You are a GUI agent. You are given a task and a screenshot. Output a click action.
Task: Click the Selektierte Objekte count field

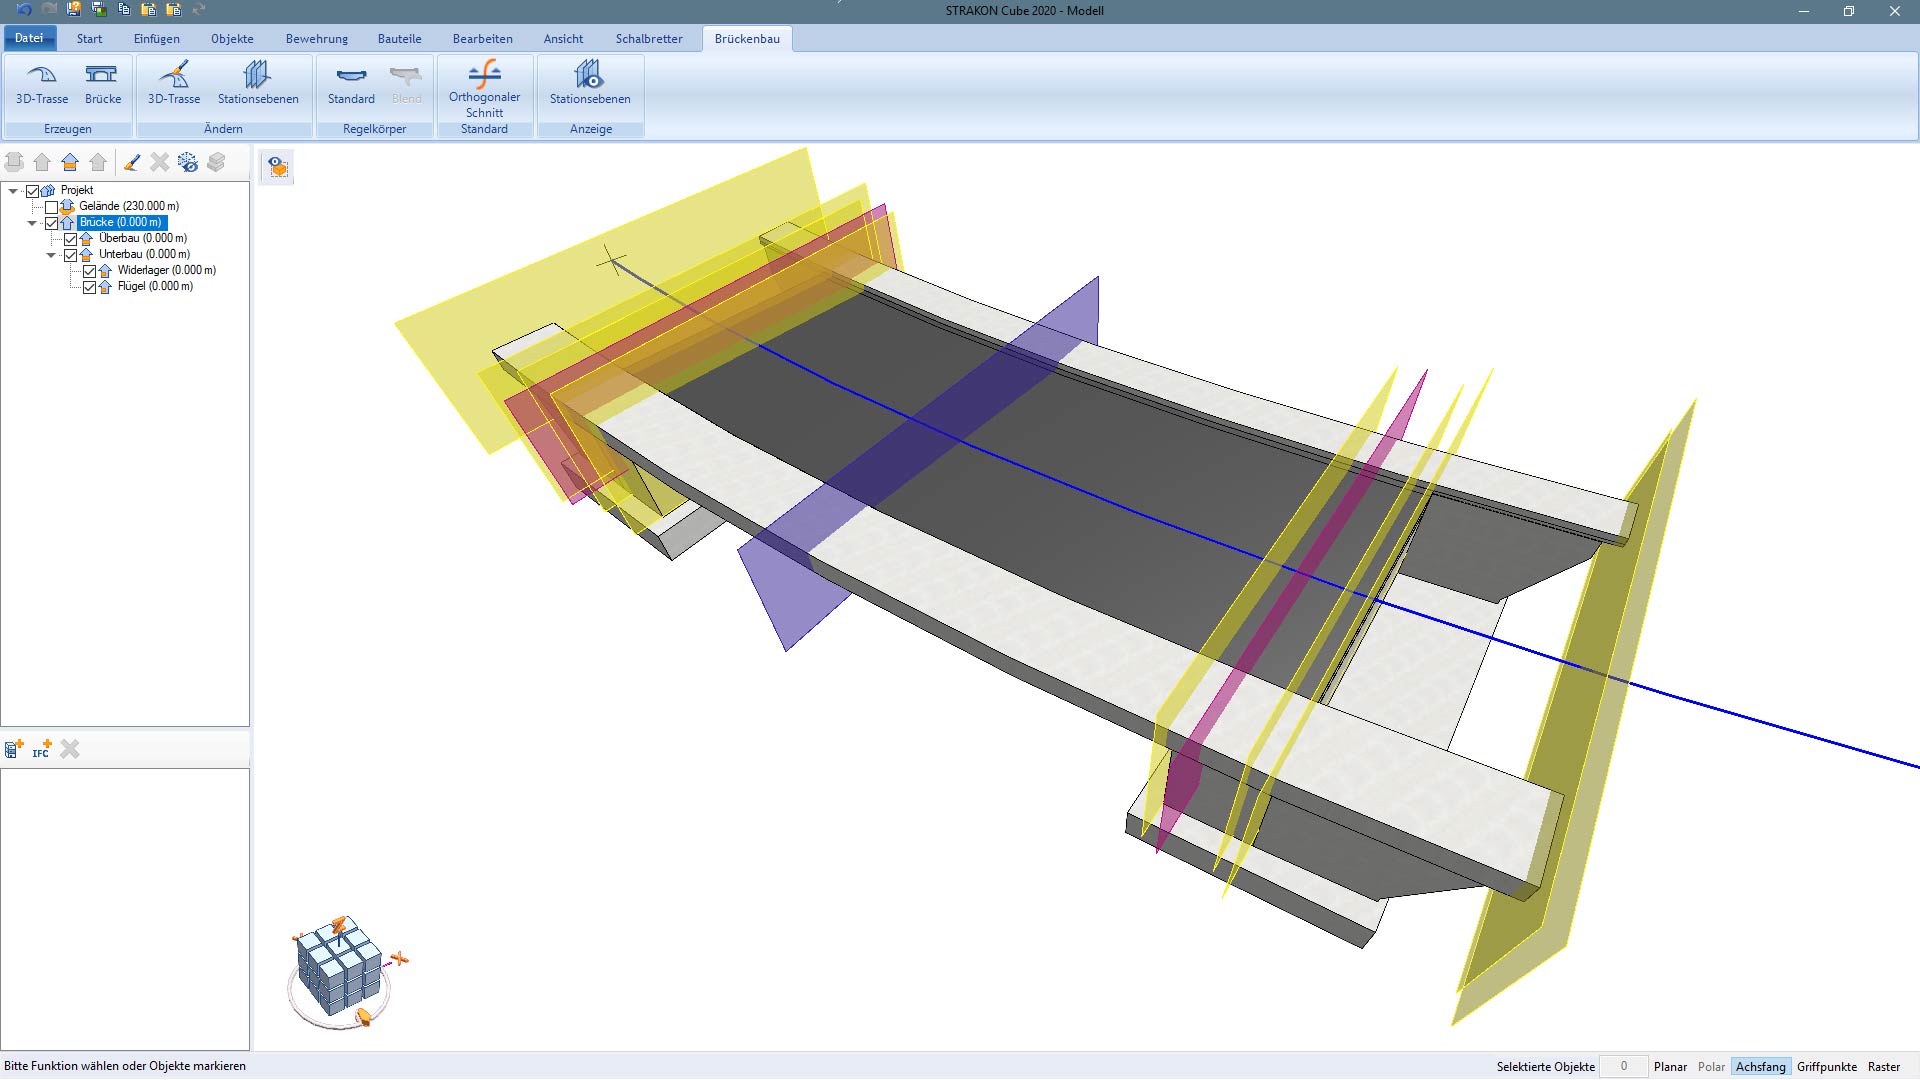pyautogui.click(x=1623, y=1066)
